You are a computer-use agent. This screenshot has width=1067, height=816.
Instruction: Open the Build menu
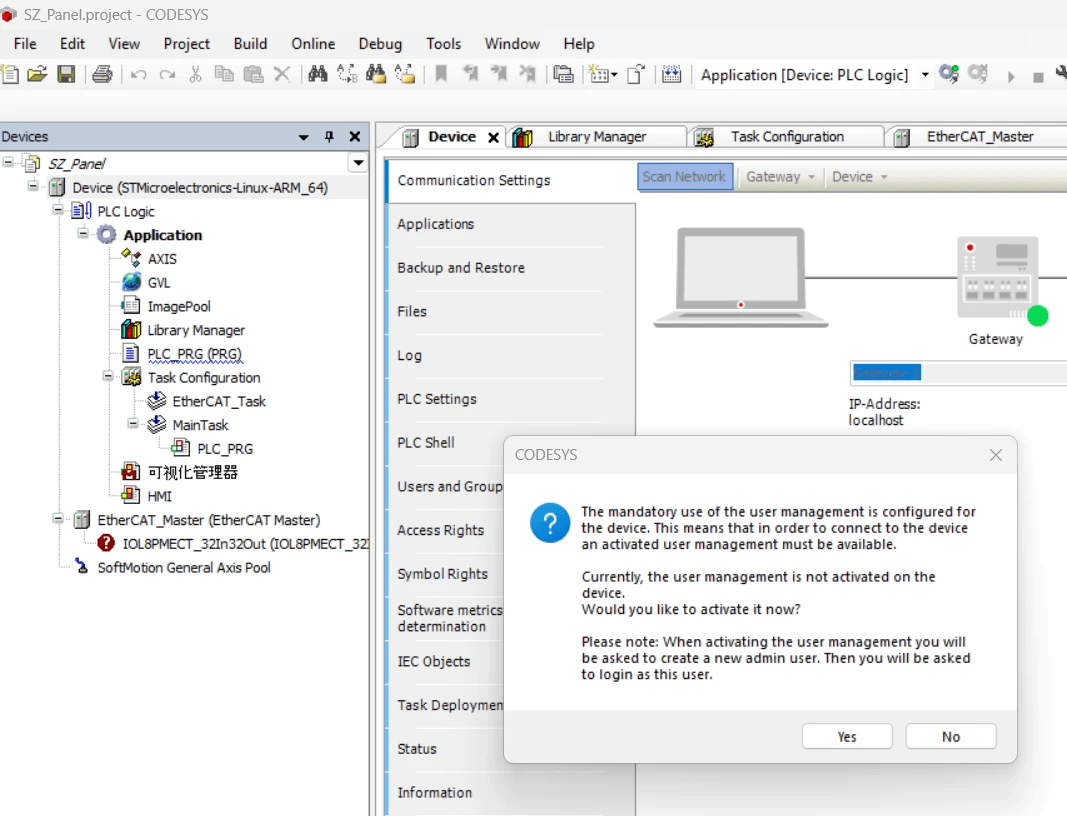[250, 44]
